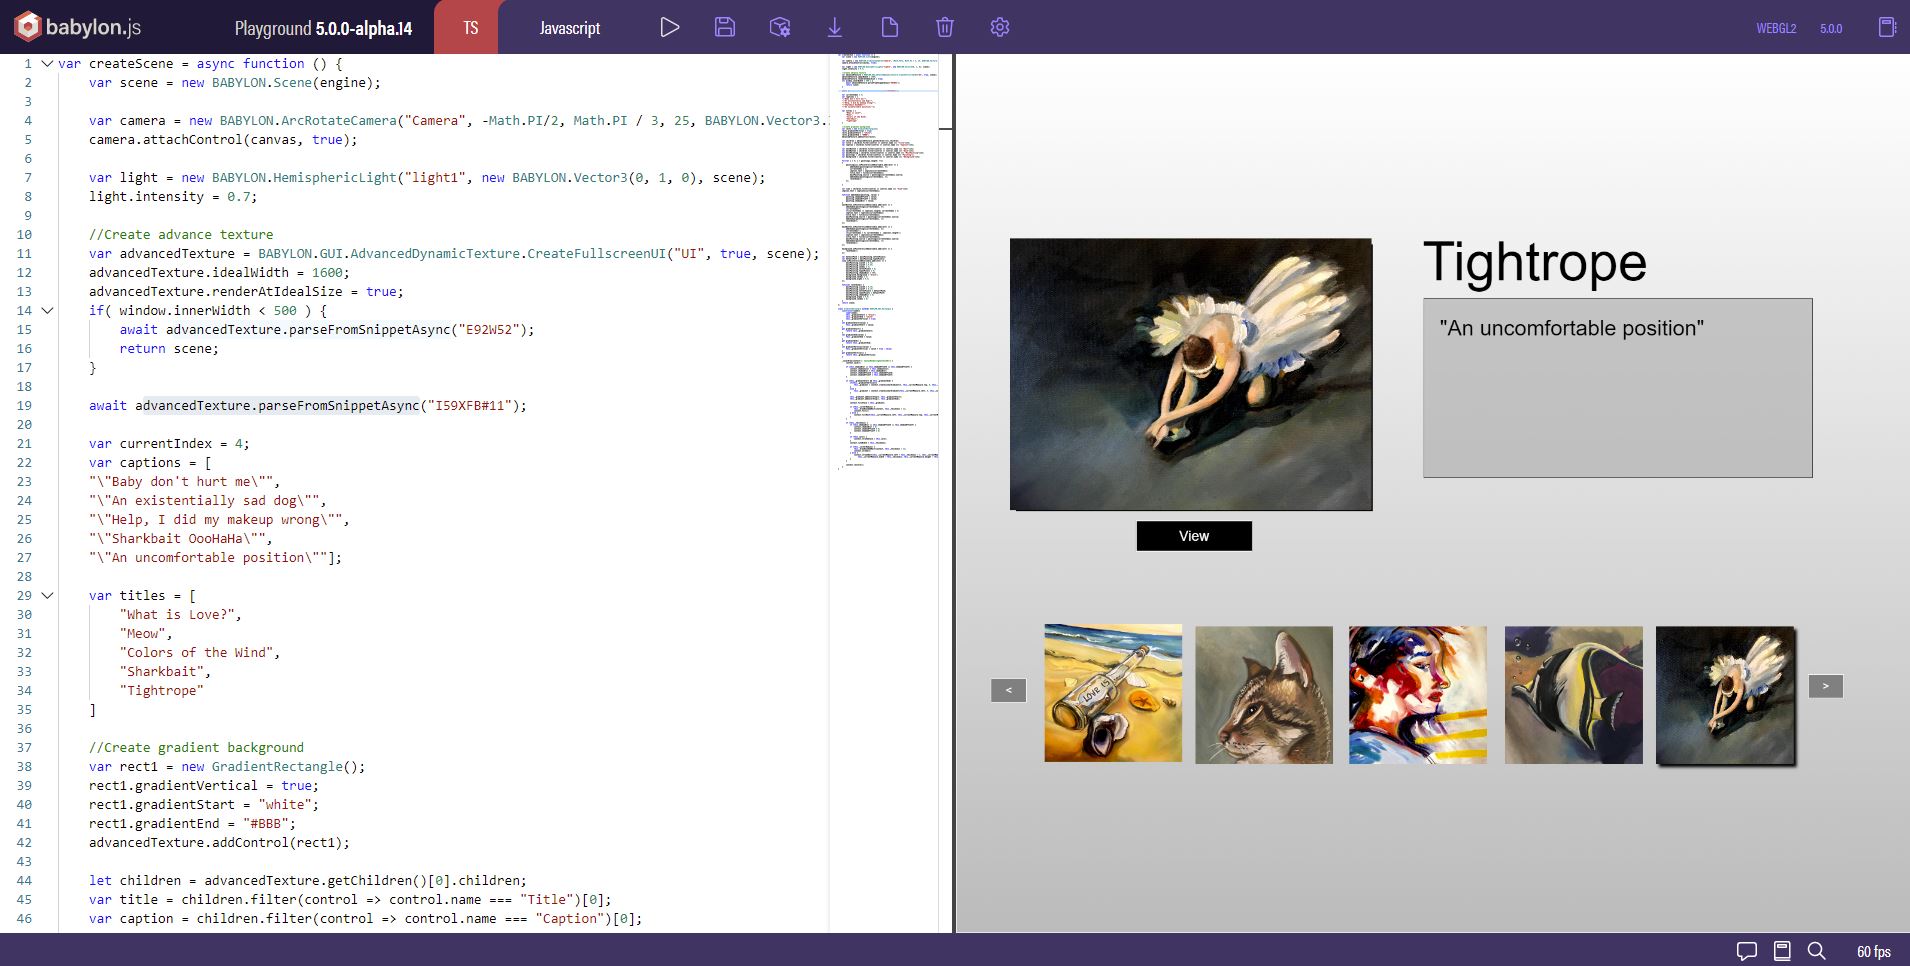Switch to the Javascript language tab
1910x966 pixels.
570,28
